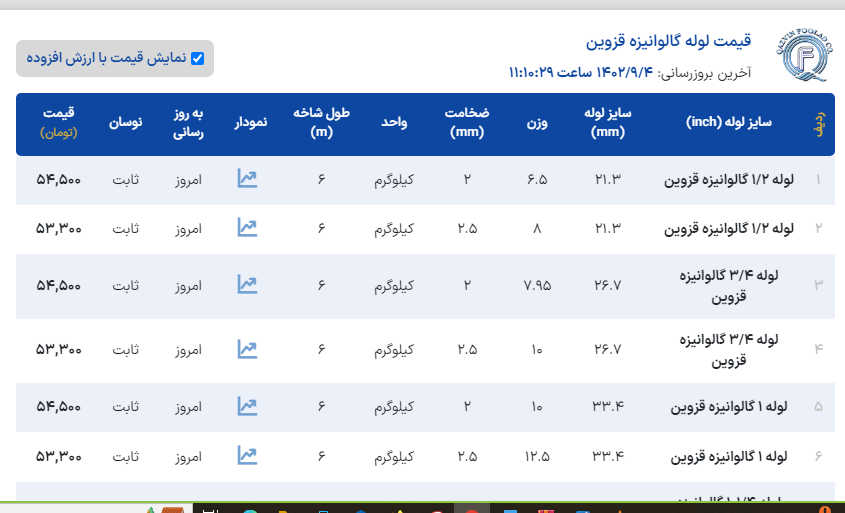Click the 'نوسان' column header
Viewport: 845px width, 513px height.
click(x=125, y=122)
